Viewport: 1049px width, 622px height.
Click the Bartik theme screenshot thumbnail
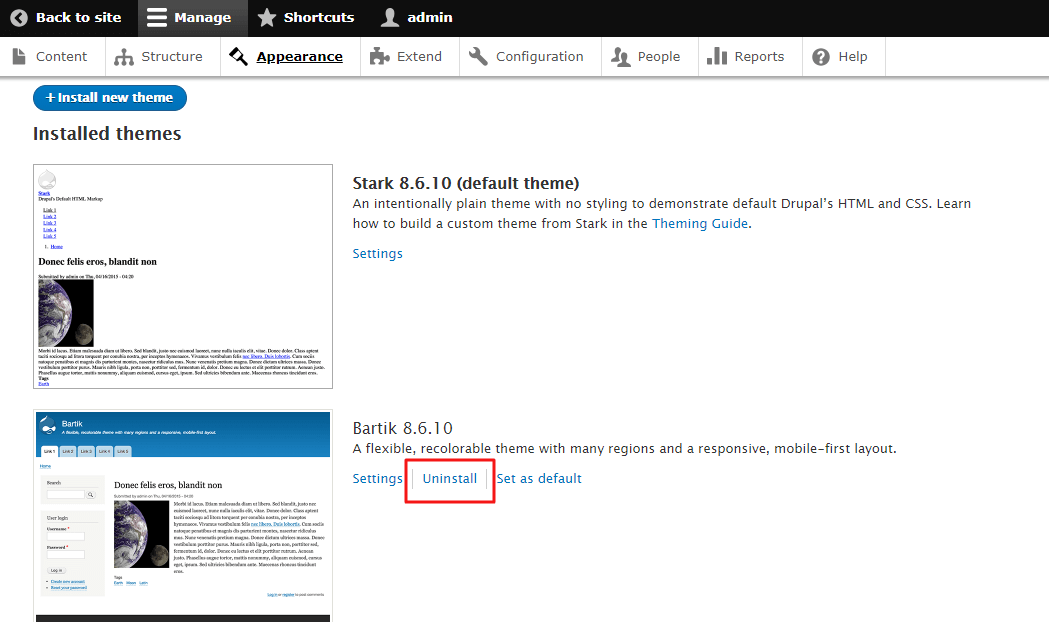pos(183,516)
